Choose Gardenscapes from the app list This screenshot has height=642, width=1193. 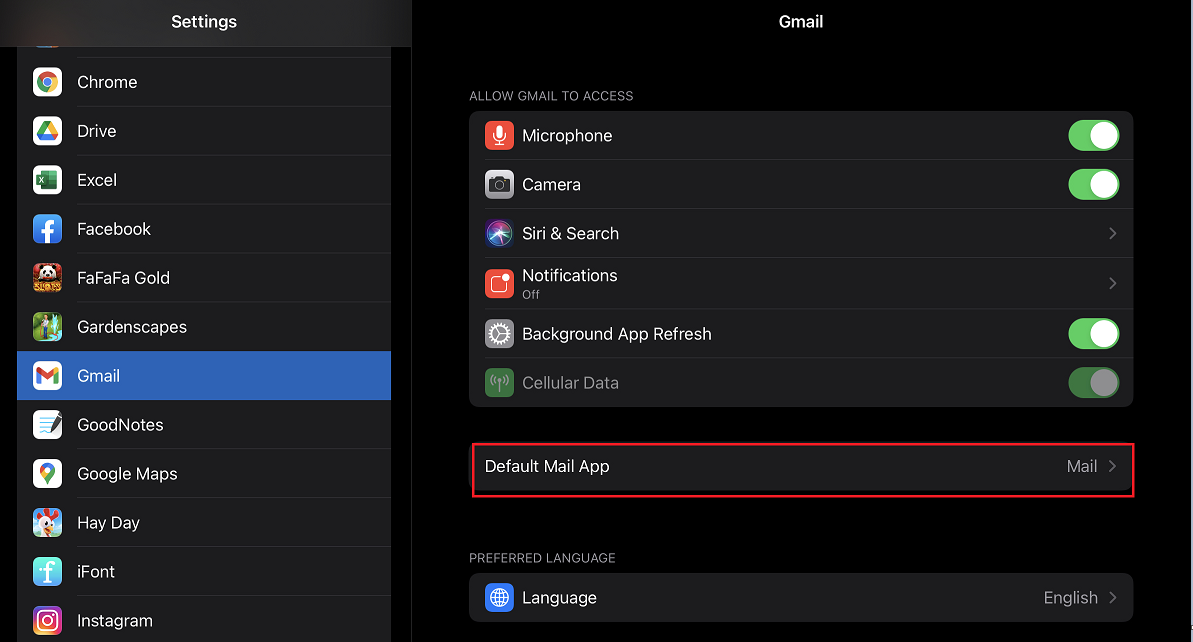[204, 327]
